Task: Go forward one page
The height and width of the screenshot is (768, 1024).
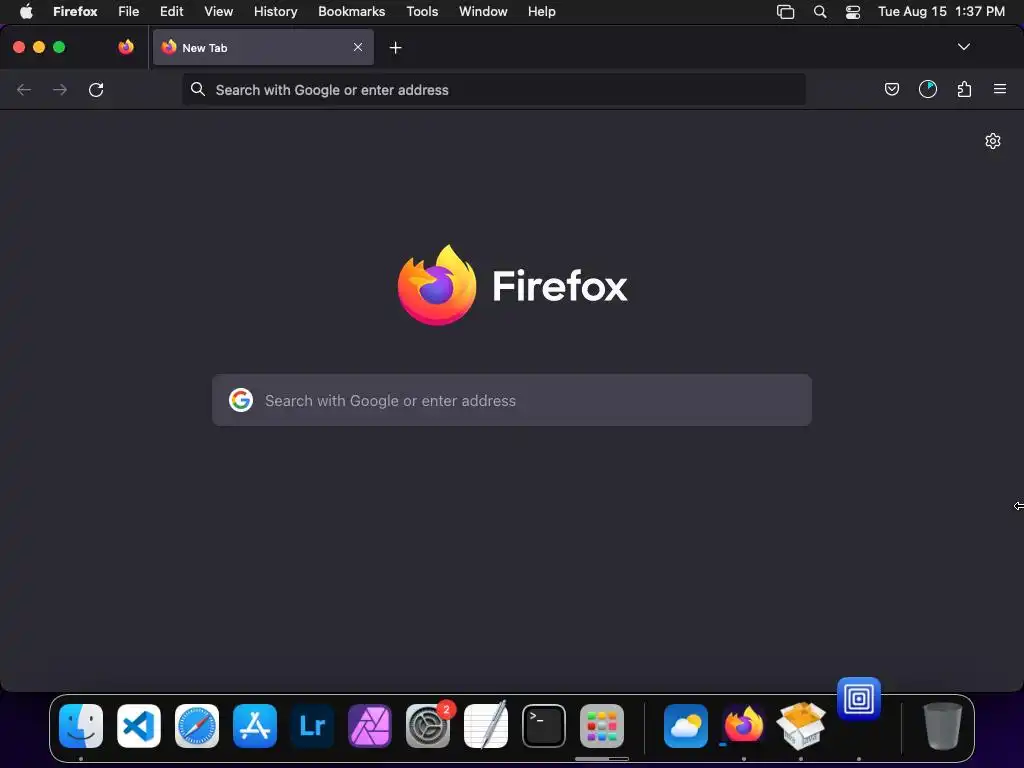Action: pos(60,89)
